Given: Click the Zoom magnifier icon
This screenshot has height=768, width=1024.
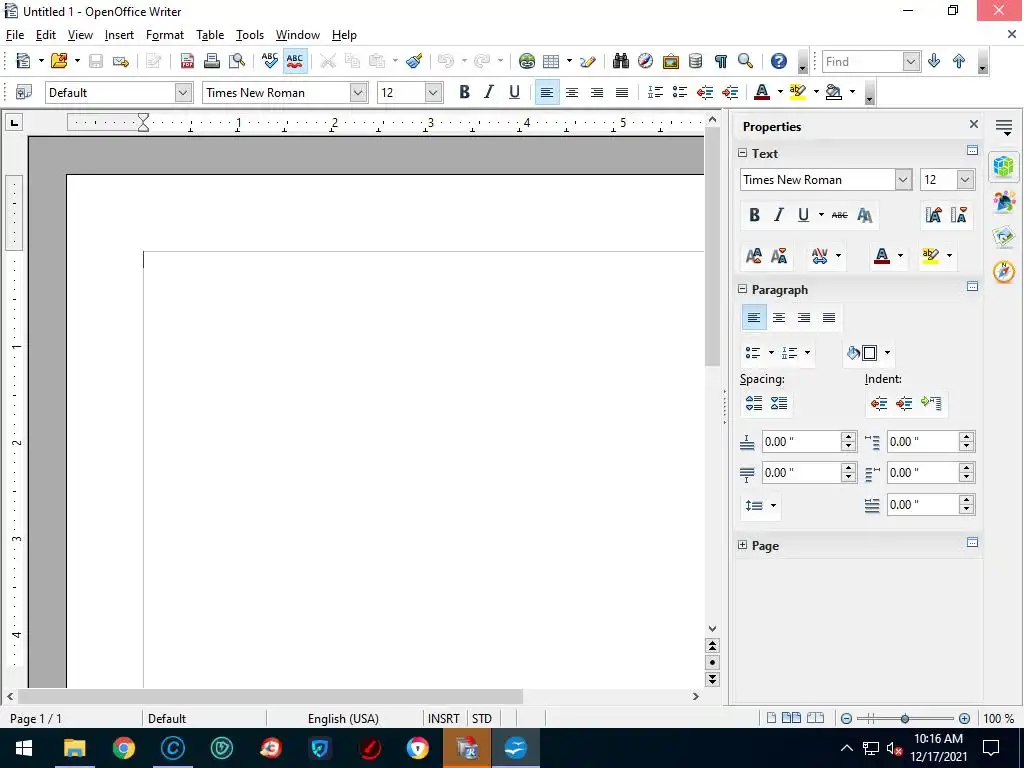Looking at the screenshot, I should point(745,61).
